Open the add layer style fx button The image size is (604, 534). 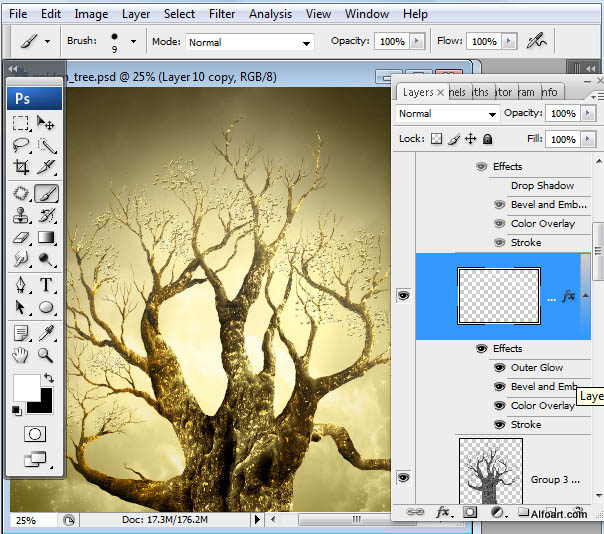pyautogui.click(x=442, y=512)
